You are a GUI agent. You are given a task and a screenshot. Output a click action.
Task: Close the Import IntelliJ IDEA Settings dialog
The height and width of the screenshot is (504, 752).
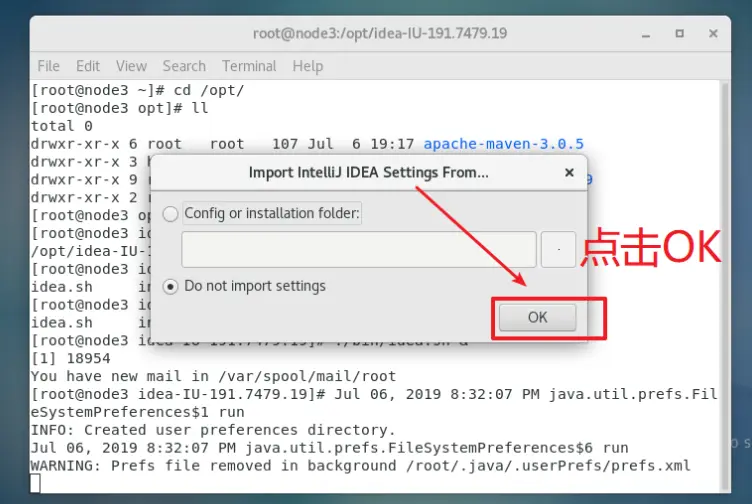pyautogui.click(x=569, y=172)
